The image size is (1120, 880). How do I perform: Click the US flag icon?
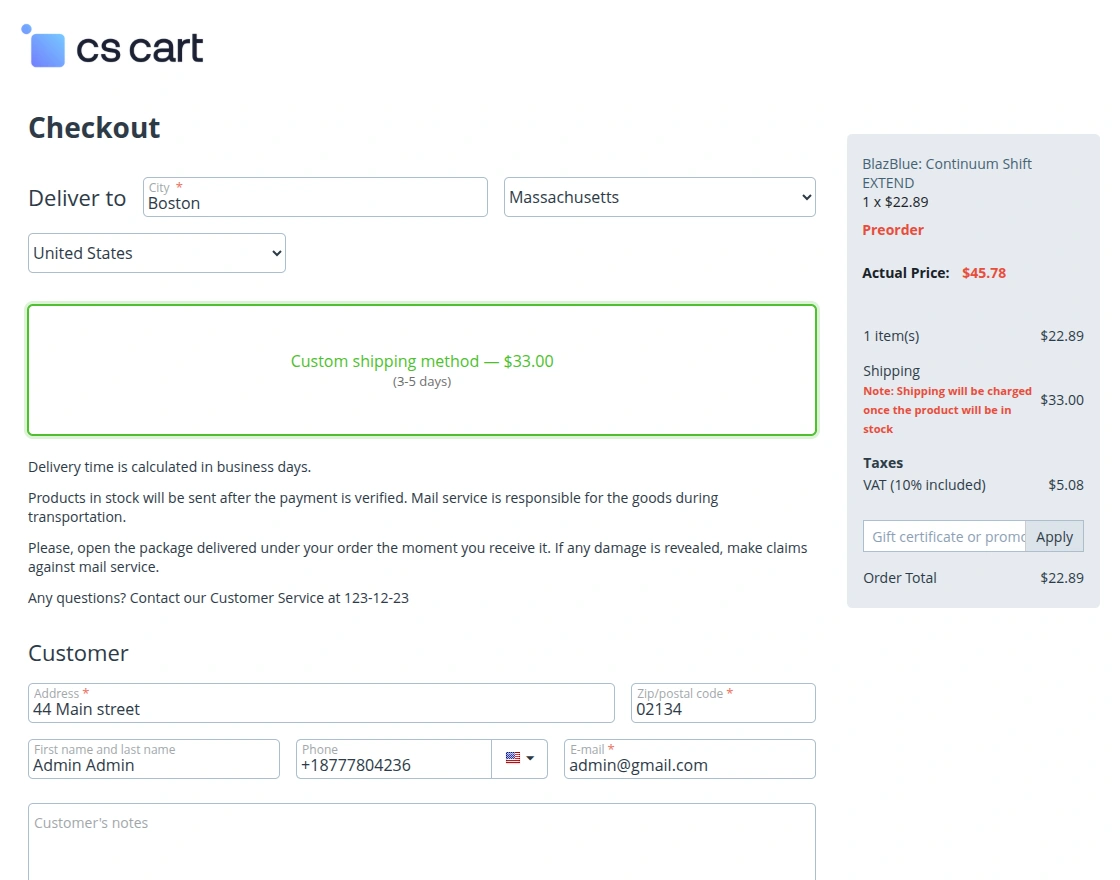tap(513, 758)
